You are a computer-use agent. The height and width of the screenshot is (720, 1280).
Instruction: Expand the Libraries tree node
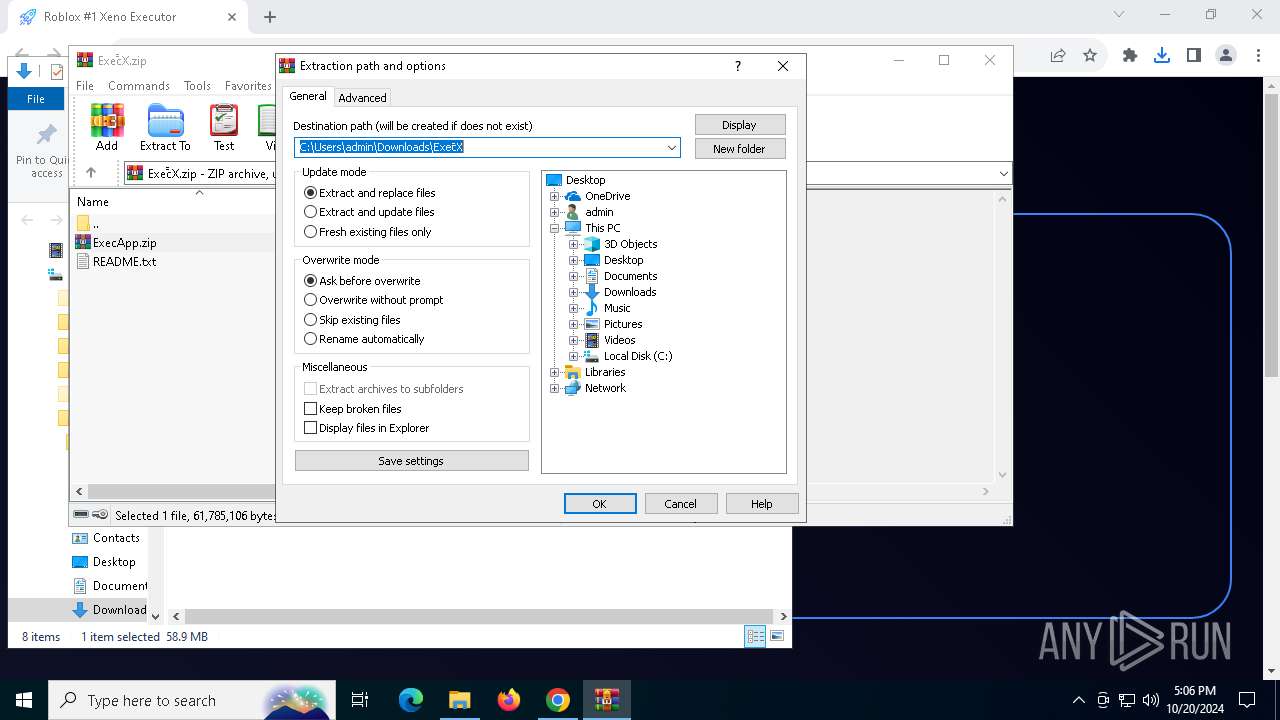pyautogui.click(x=555, y=372)
